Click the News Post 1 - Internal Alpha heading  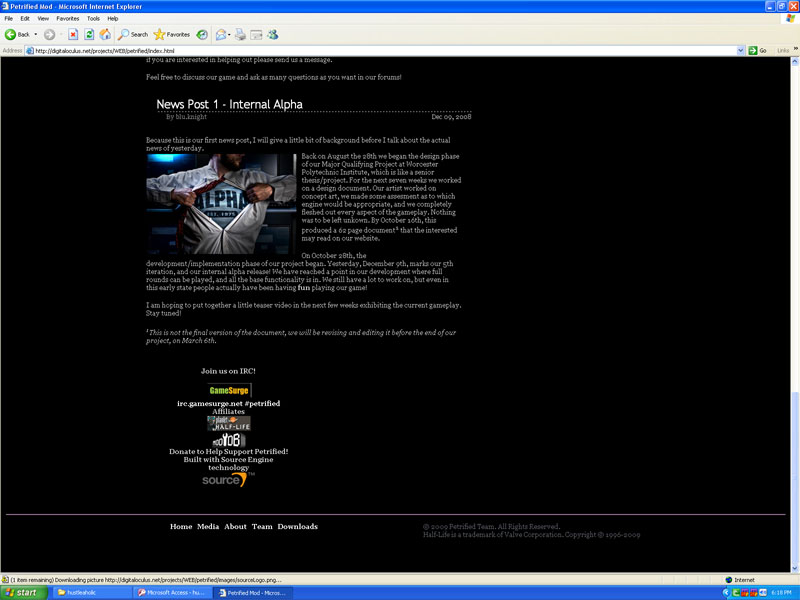tap(229, 104)
